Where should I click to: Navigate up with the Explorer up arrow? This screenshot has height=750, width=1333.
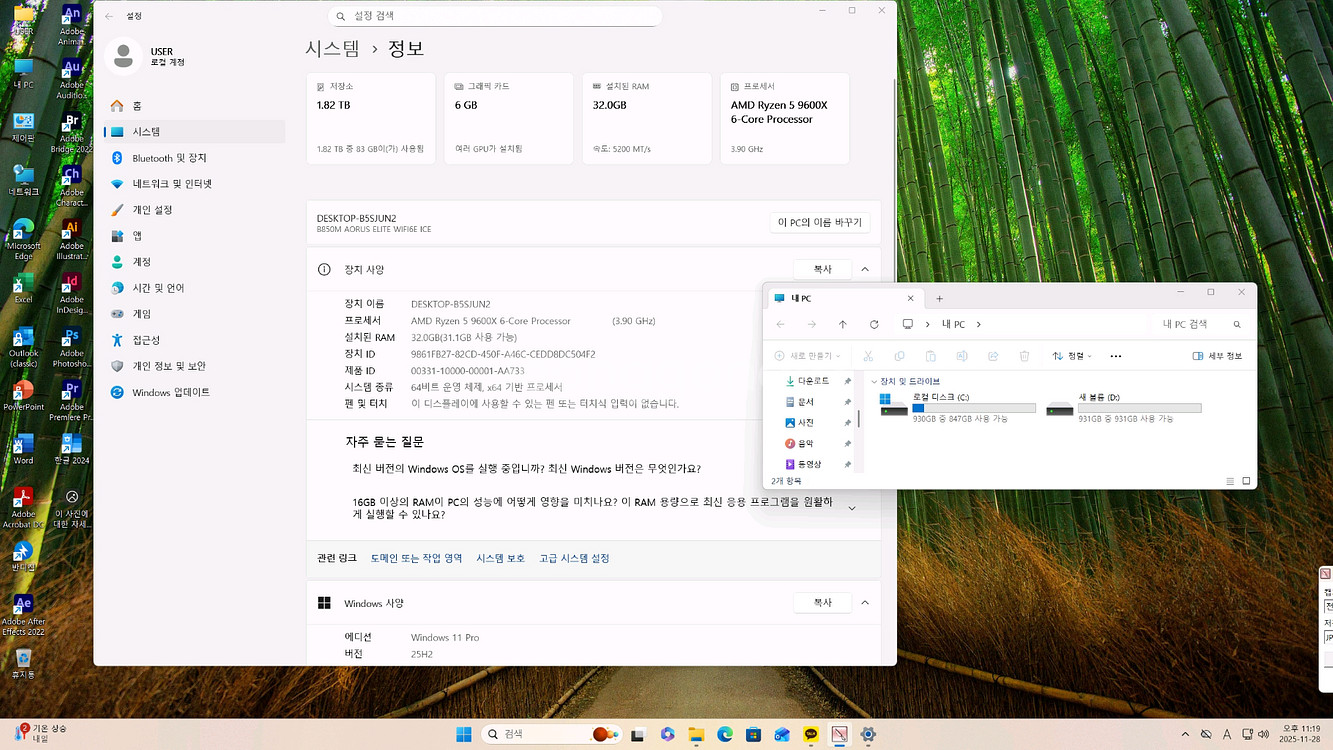[841, 323]
